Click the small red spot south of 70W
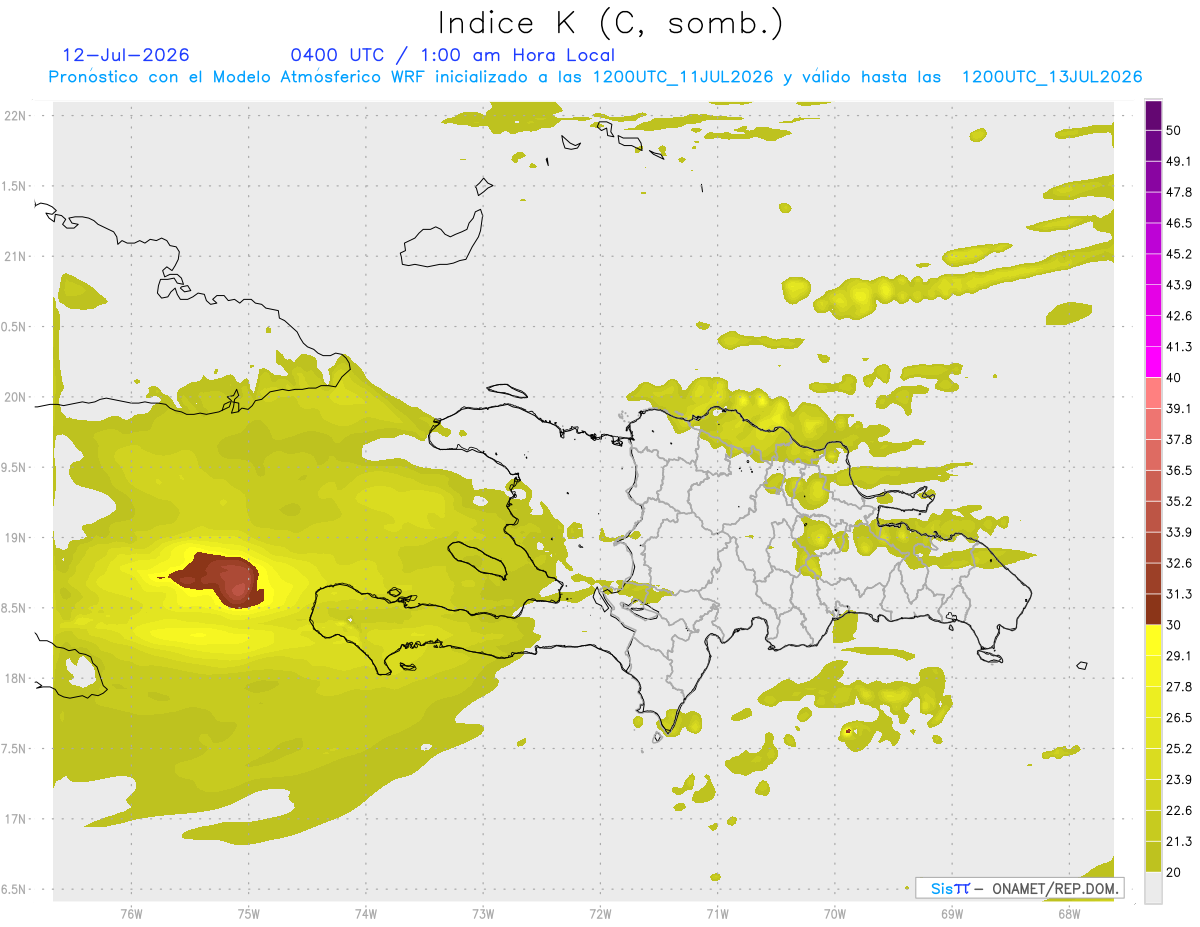 coord(848,732)
